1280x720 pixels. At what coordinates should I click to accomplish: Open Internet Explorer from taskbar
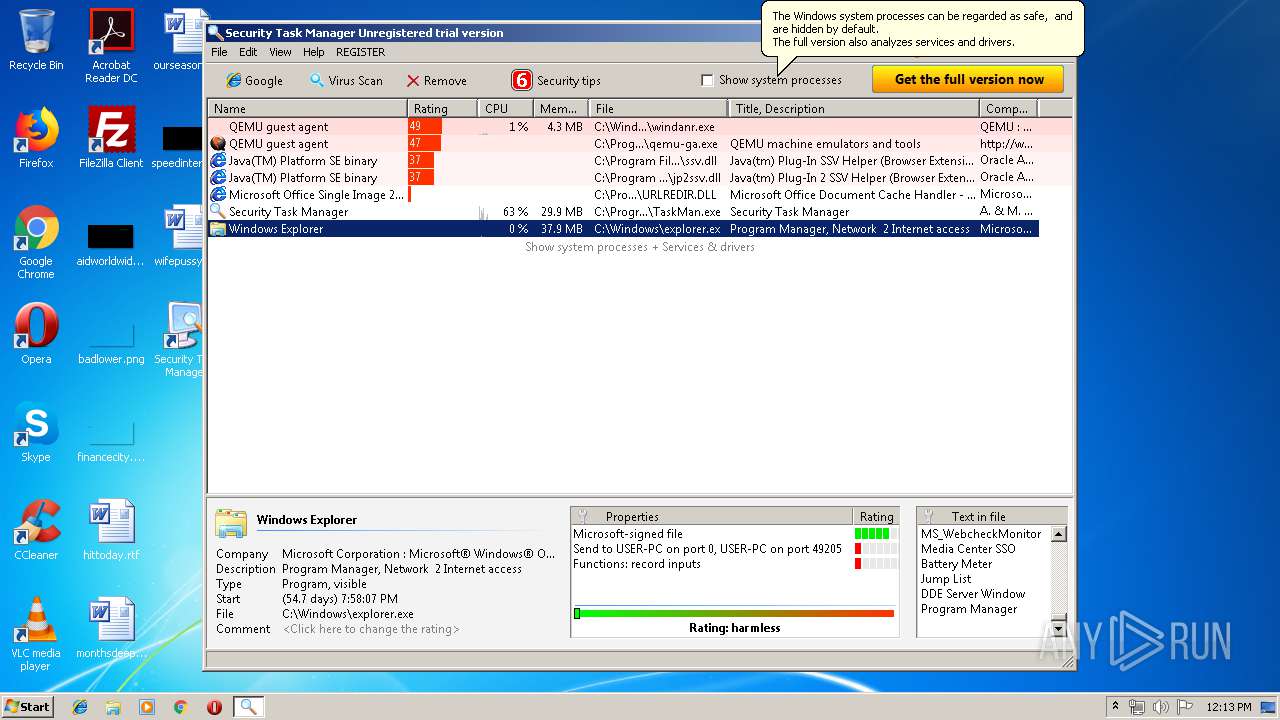[80, 707]
